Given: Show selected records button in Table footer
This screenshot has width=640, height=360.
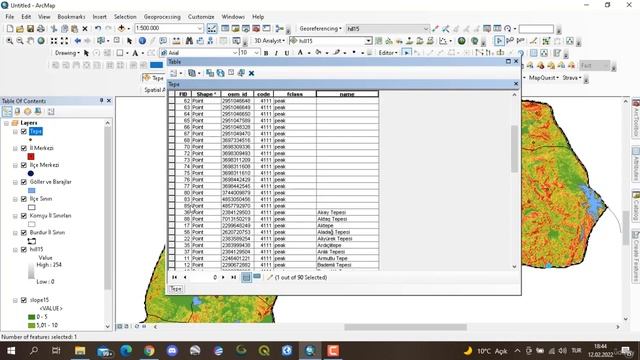Looking at the screenshot, I should tap(257, 277).
